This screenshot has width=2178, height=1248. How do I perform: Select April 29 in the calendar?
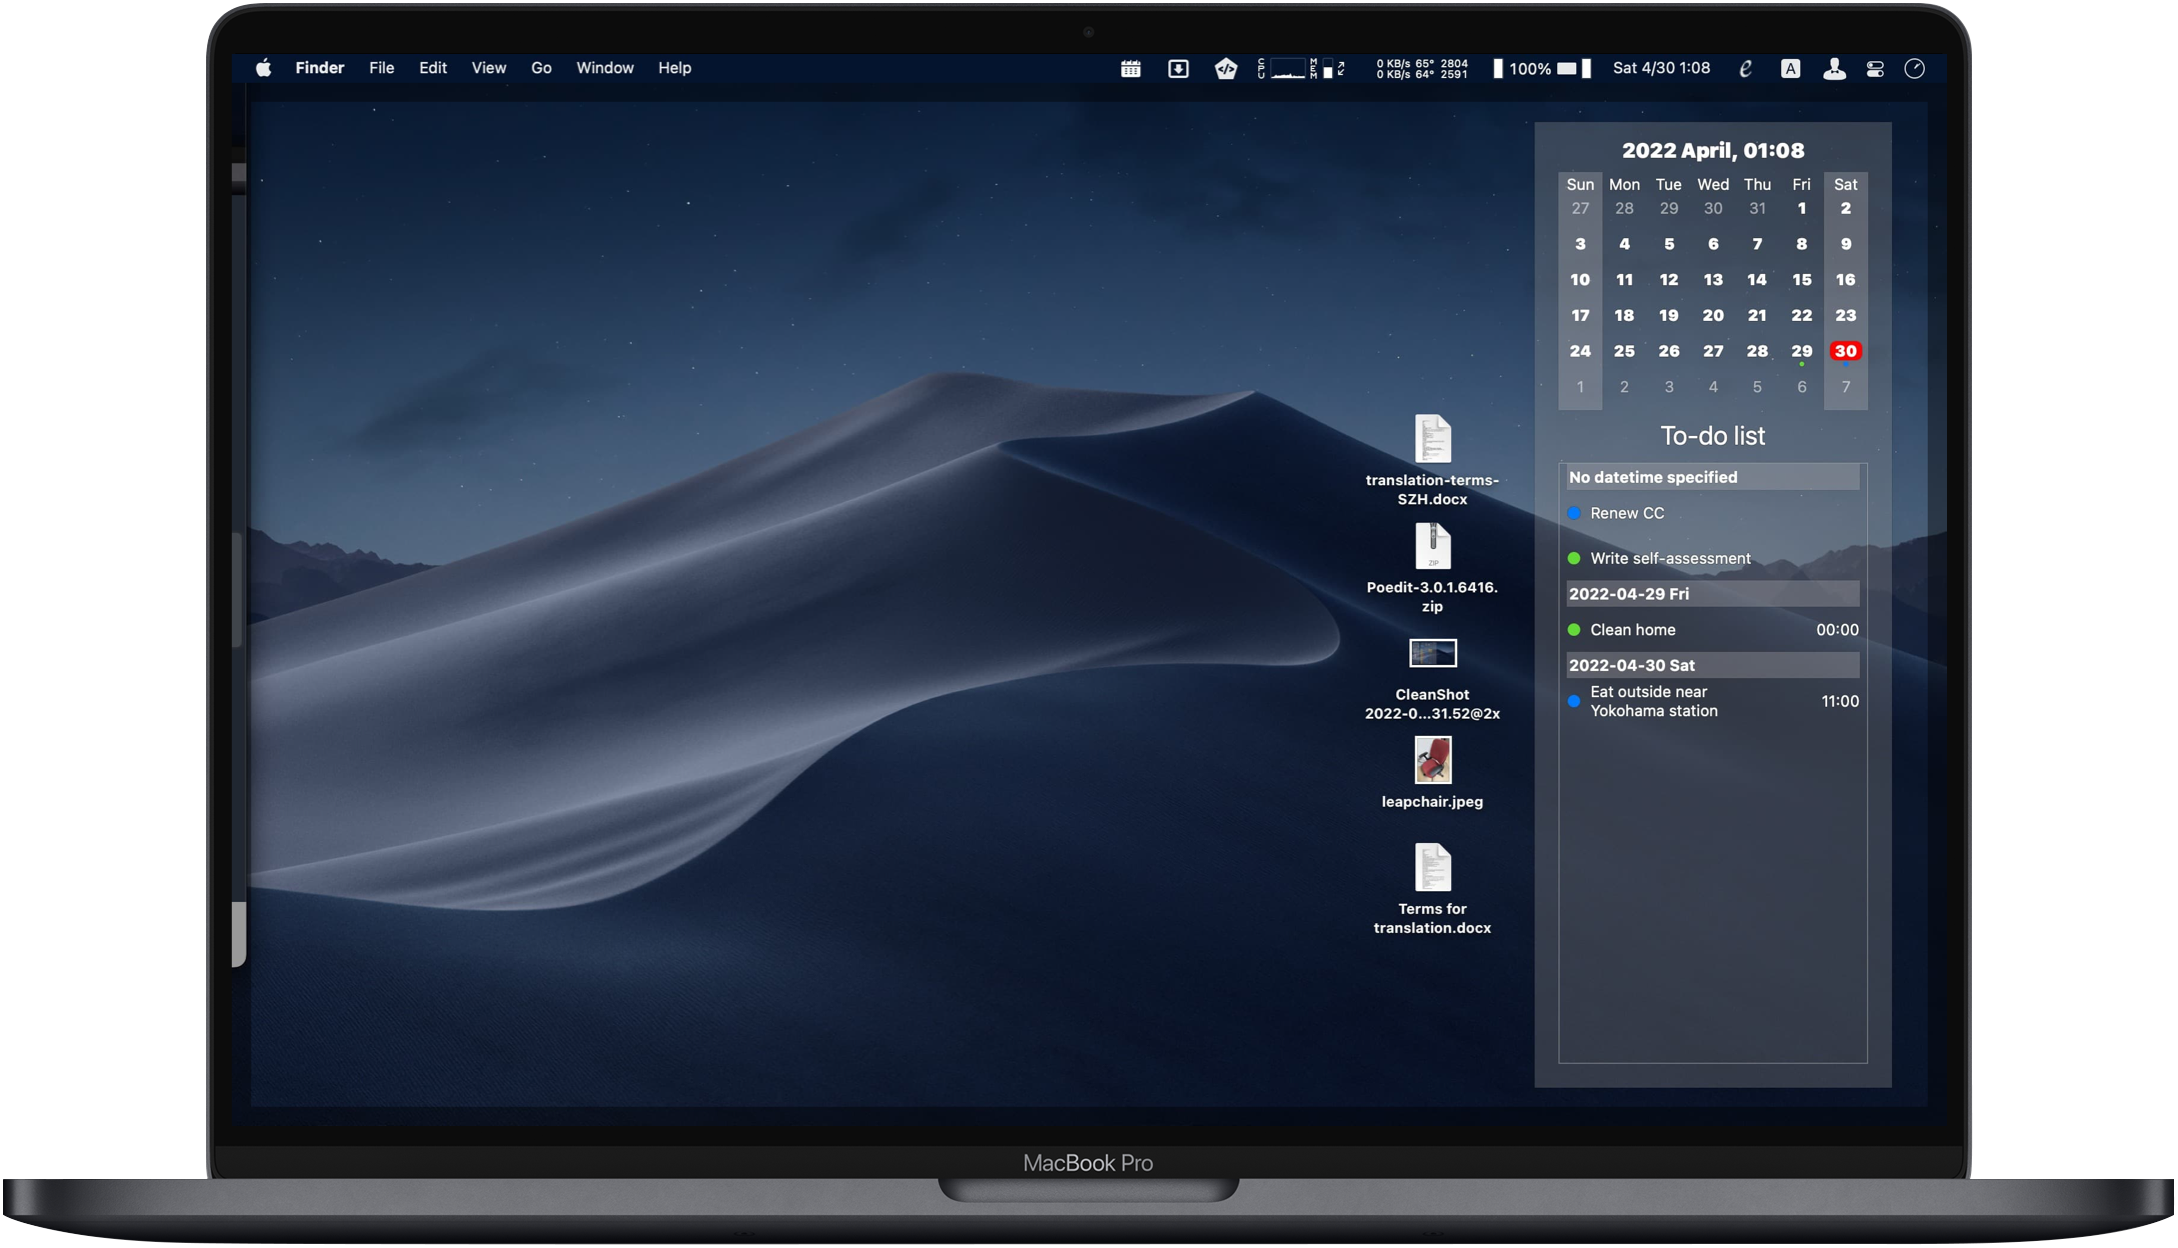(1801, 351)
